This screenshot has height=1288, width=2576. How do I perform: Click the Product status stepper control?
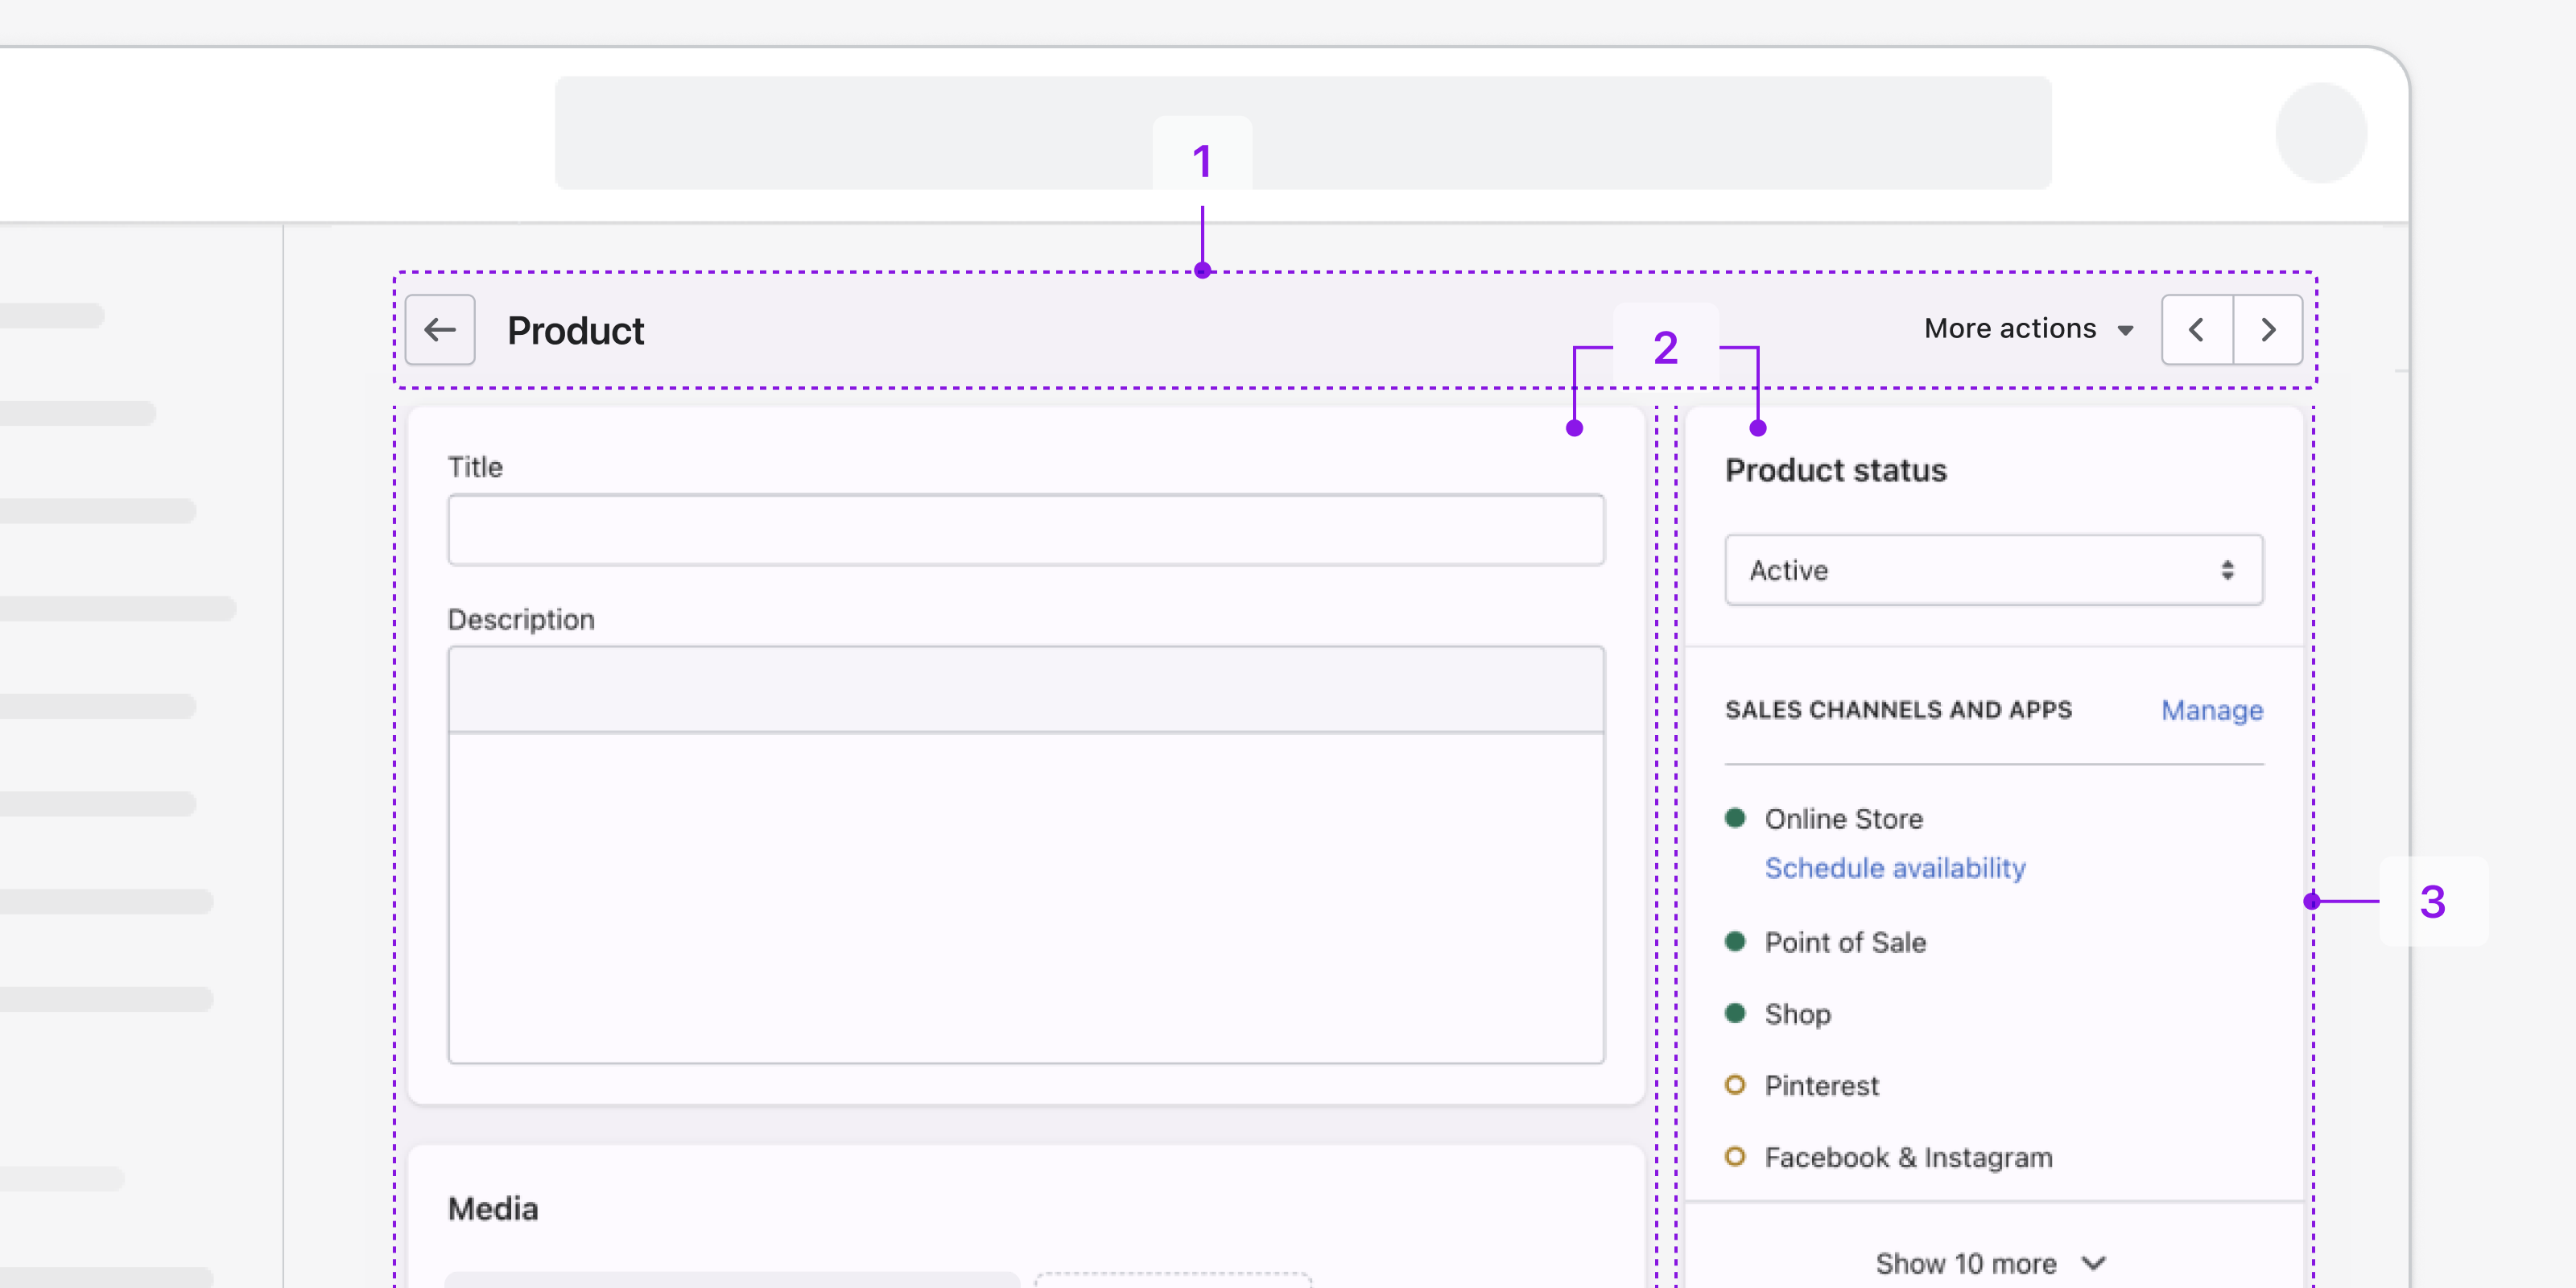pyautogui.click(x=2229, y=570)
